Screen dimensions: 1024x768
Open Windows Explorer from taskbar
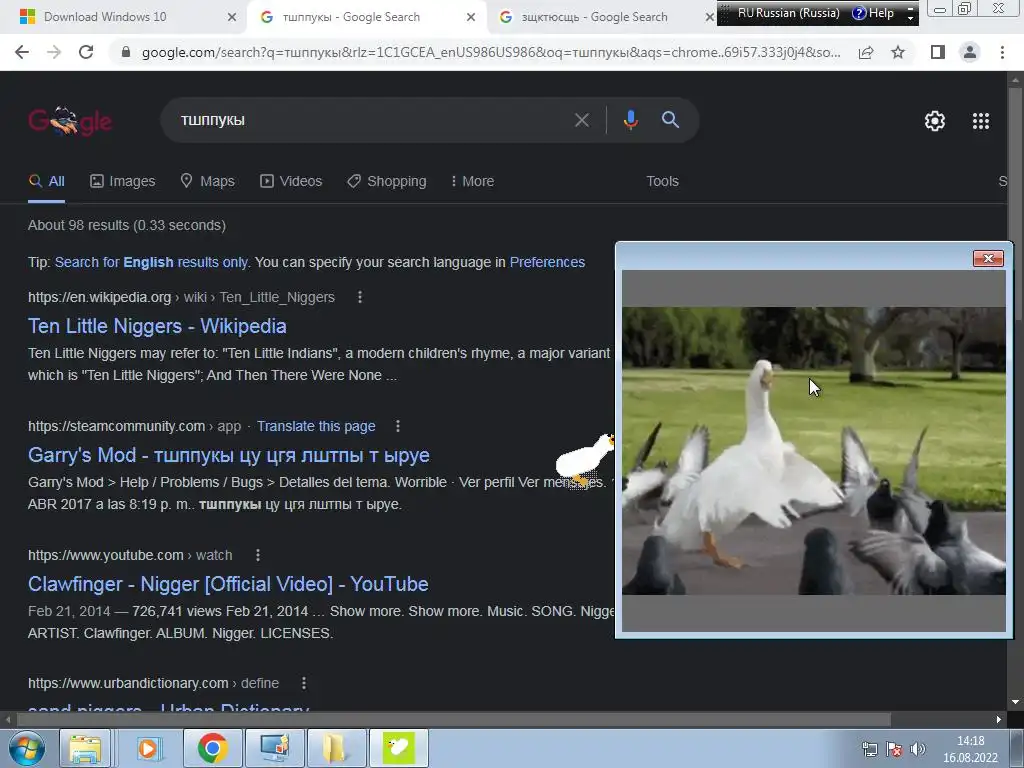(85, 748)
